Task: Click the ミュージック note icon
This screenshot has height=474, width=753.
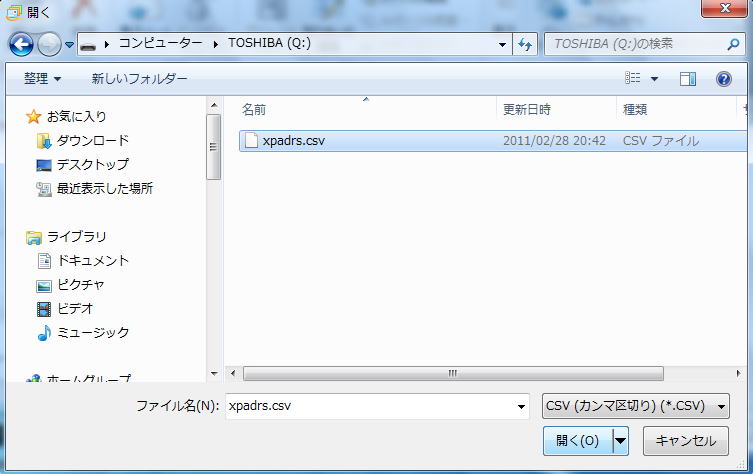Action: tap(44, 333)
